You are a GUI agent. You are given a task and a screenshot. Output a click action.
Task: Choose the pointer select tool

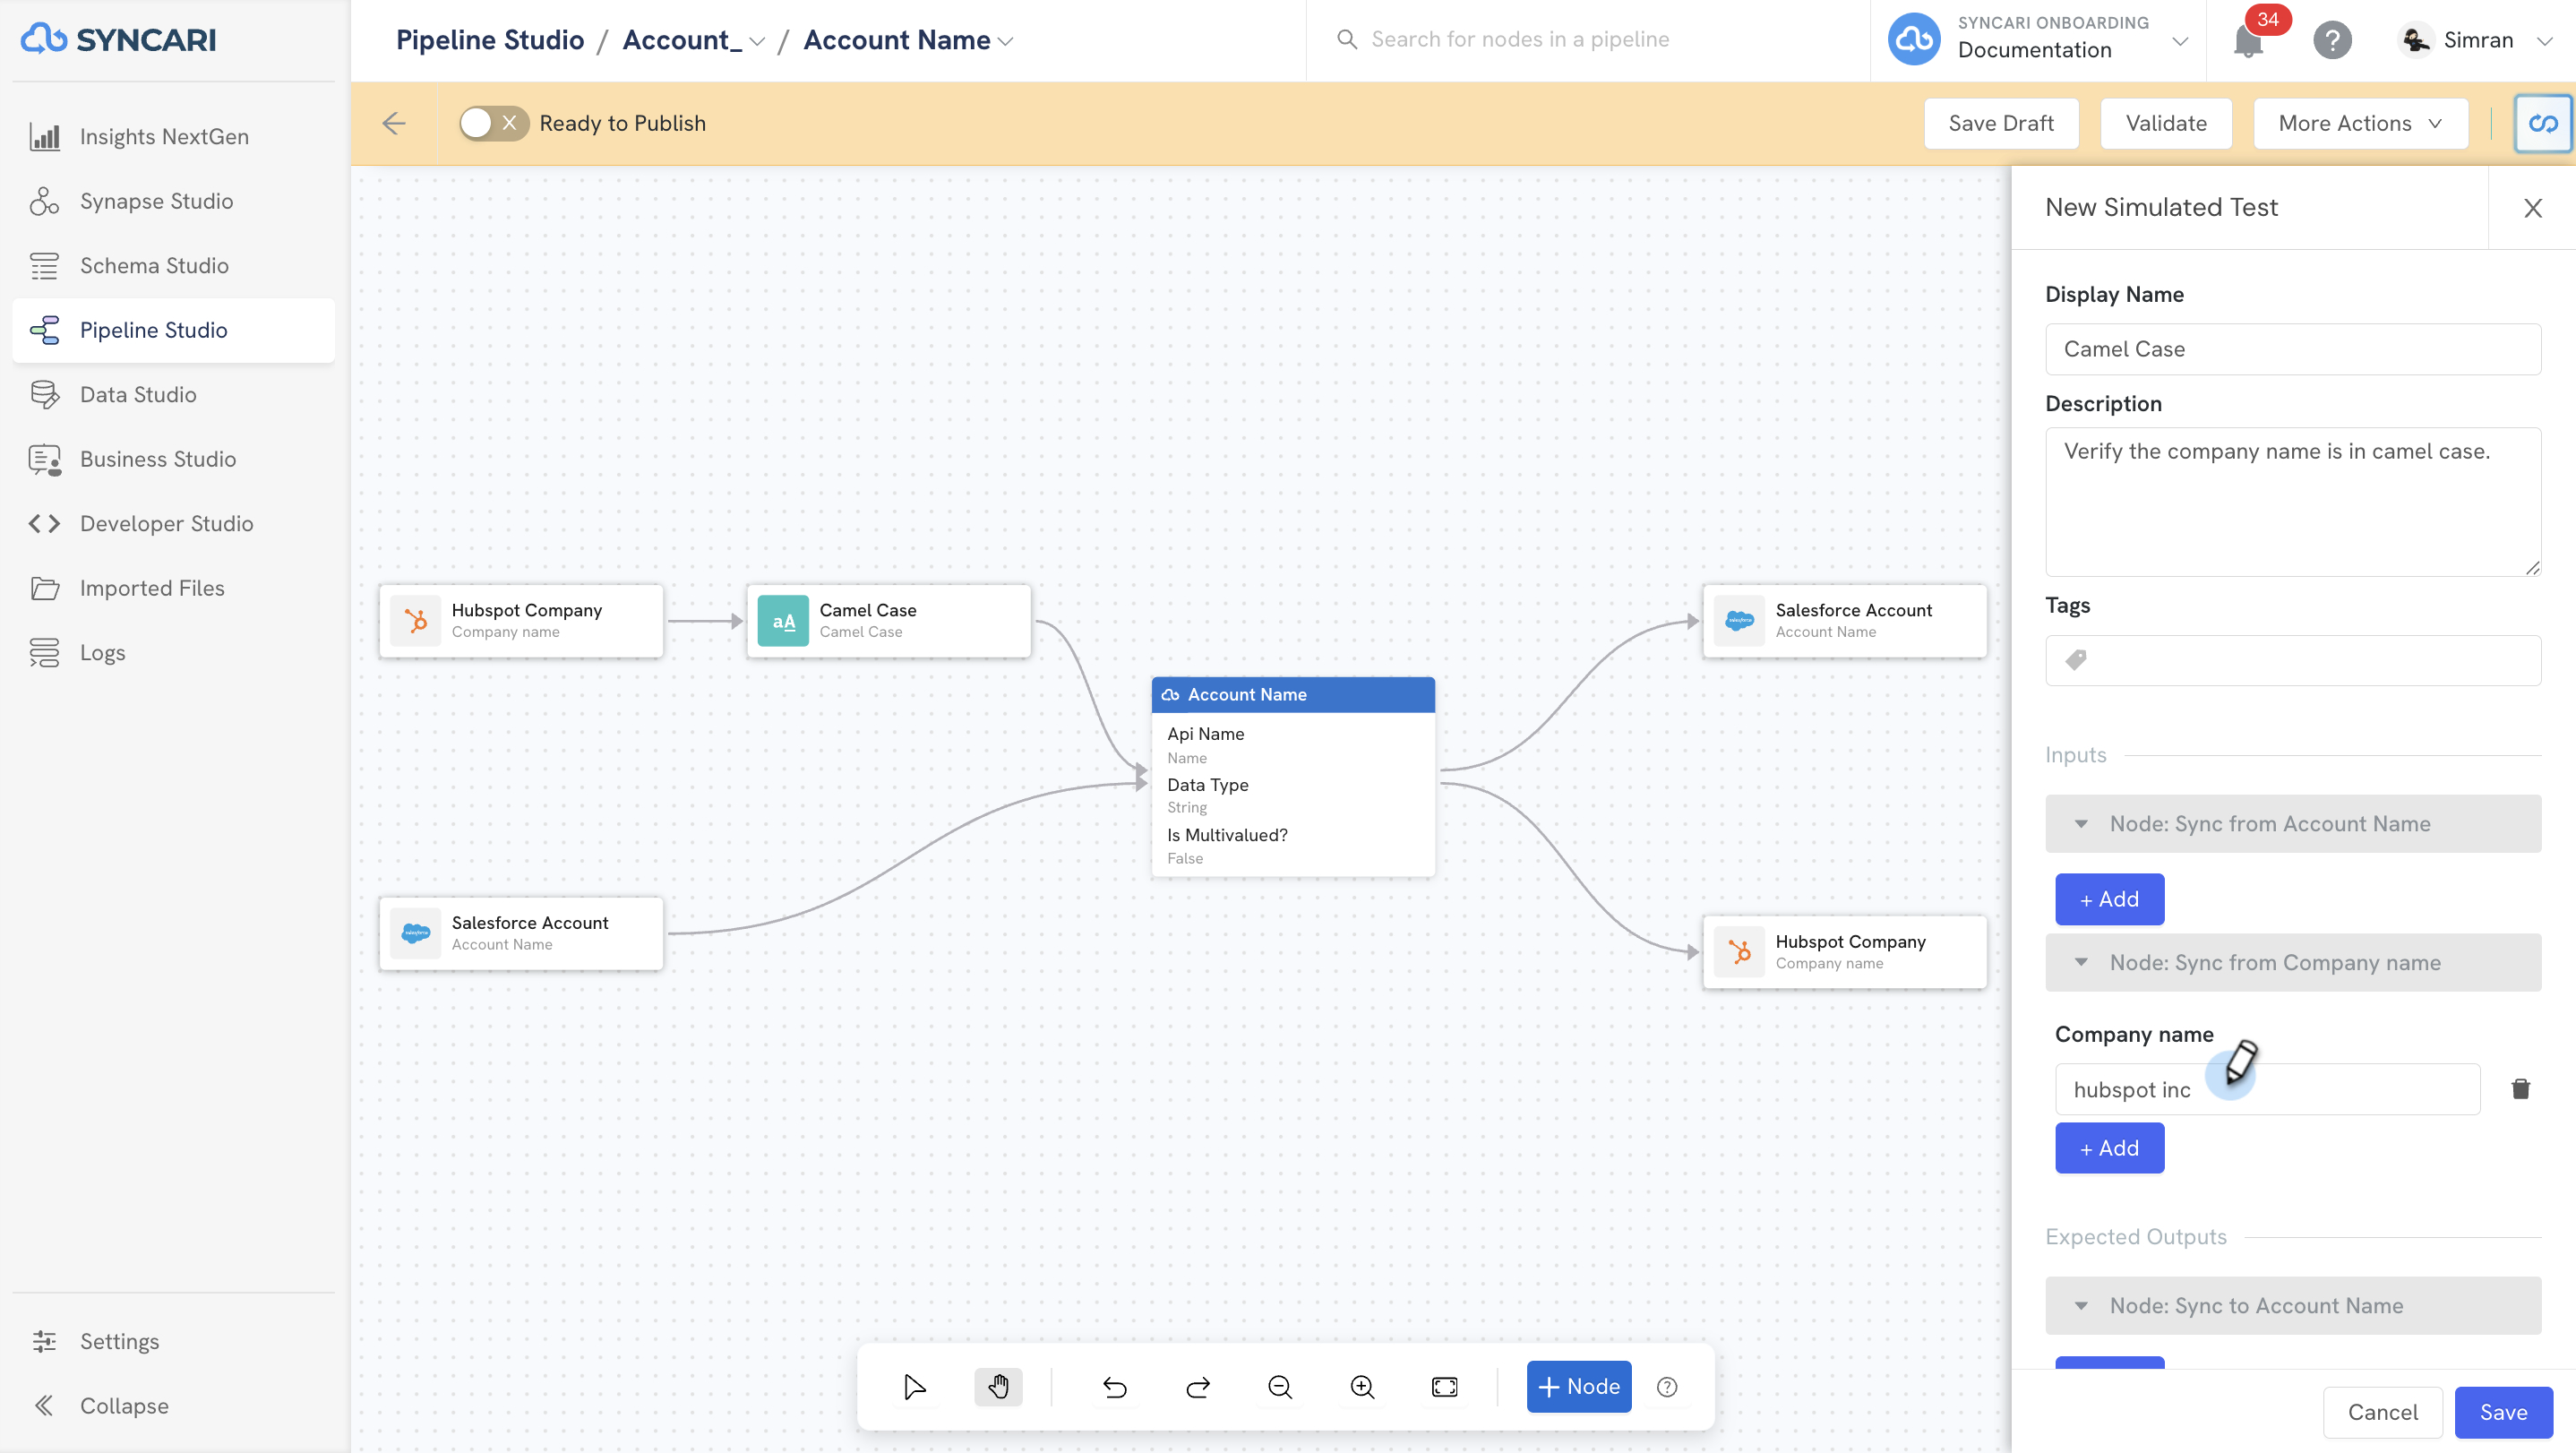(914, 1387)
